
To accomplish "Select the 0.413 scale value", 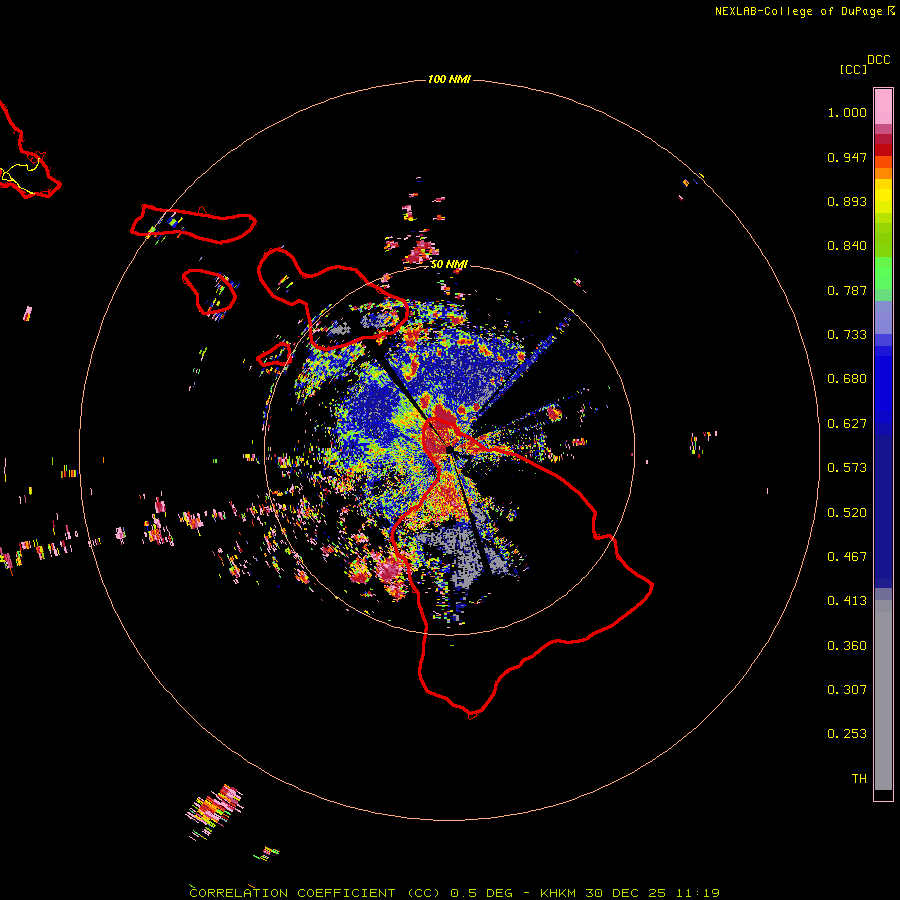I will (x=847, y=601).
